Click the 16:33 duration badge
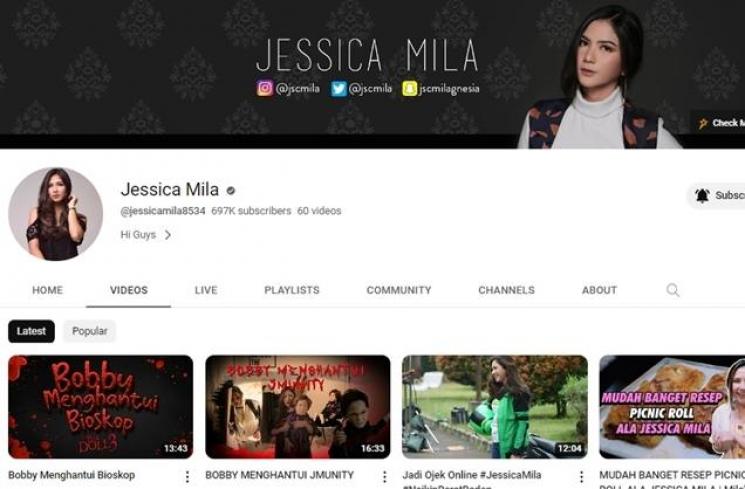This screenshot has height=489, width=745. point(372,448)
